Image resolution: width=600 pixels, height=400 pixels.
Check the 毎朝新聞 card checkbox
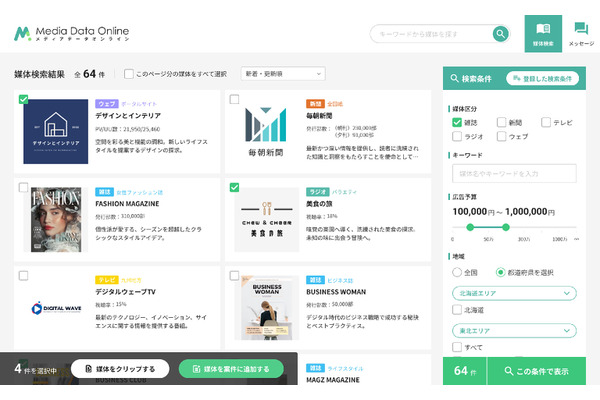(x=234, y=100)
